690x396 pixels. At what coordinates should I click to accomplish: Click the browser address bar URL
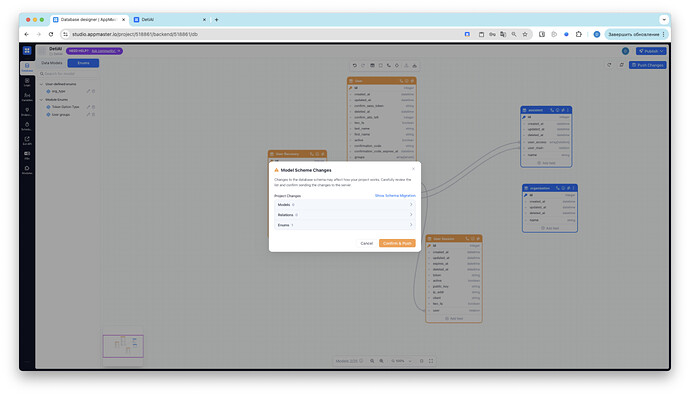[135, 34]
